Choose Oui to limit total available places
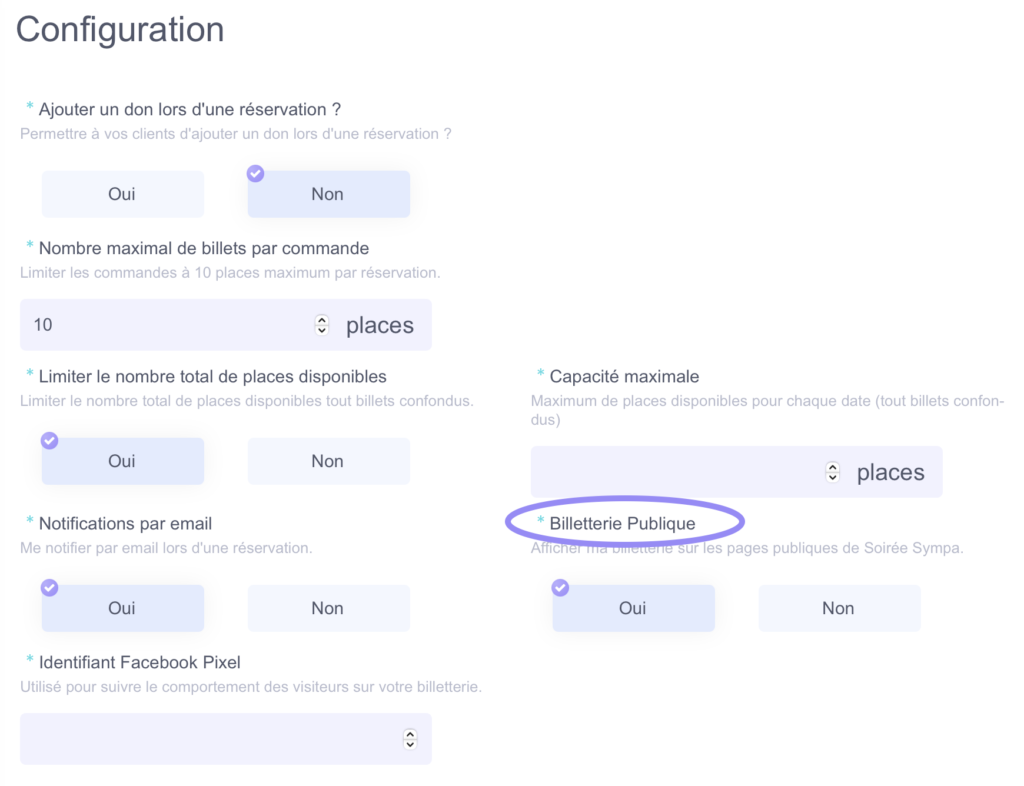Image resolution: width=1024 pixels, height=786 pixels. (x=123, y=461)
